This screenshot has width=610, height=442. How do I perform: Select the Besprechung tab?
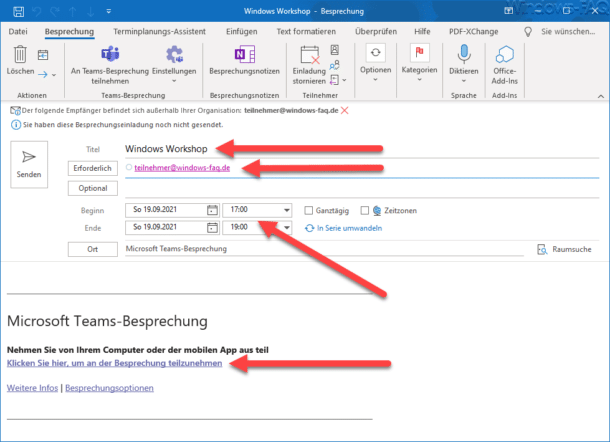pos(69,32)
